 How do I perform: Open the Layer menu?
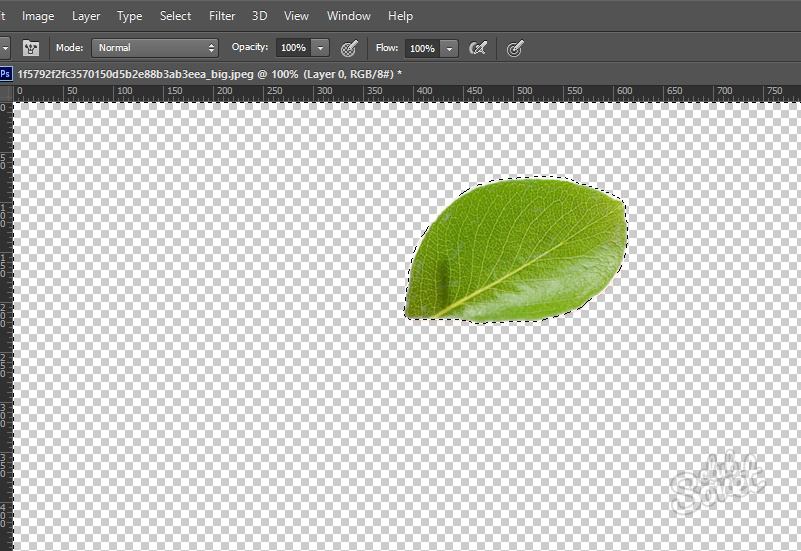pos(86,16)
